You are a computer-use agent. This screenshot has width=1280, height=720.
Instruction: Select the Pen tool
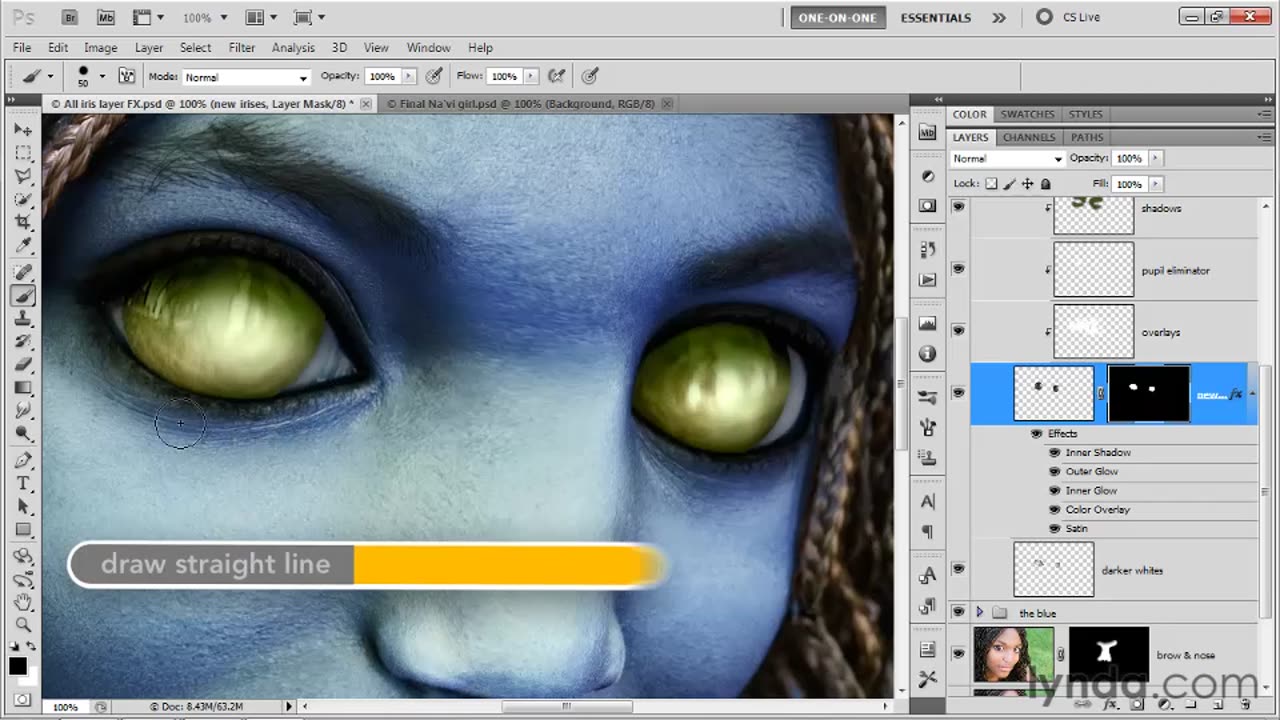point(23,460)
